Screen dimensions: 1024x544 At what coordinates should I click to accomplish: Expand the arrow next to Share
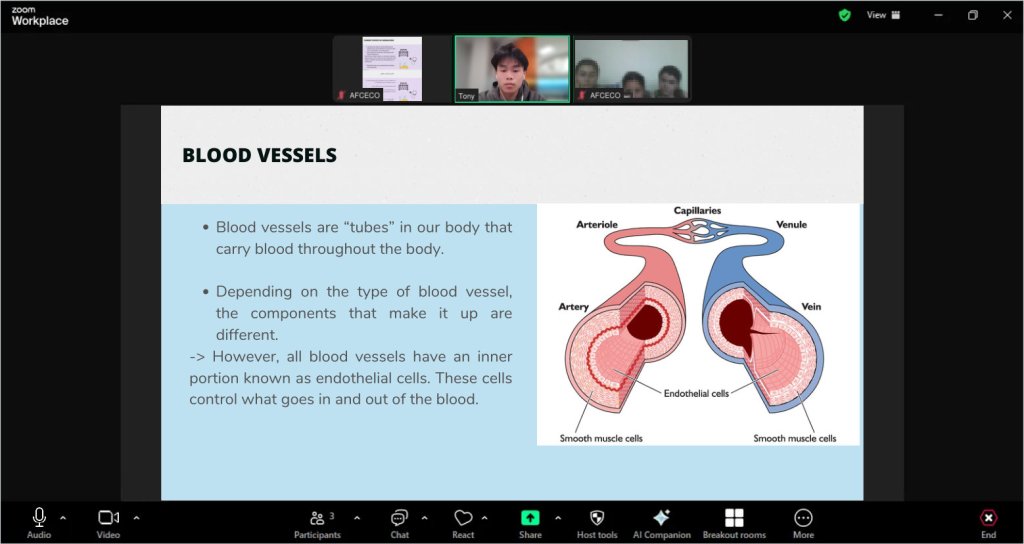pos(558,518)
